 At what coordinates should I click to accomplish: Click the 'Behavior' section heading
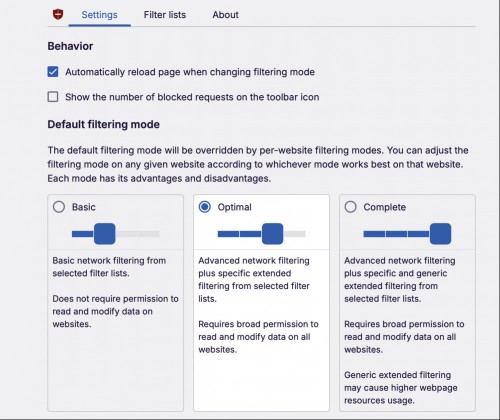coord(70,46)
